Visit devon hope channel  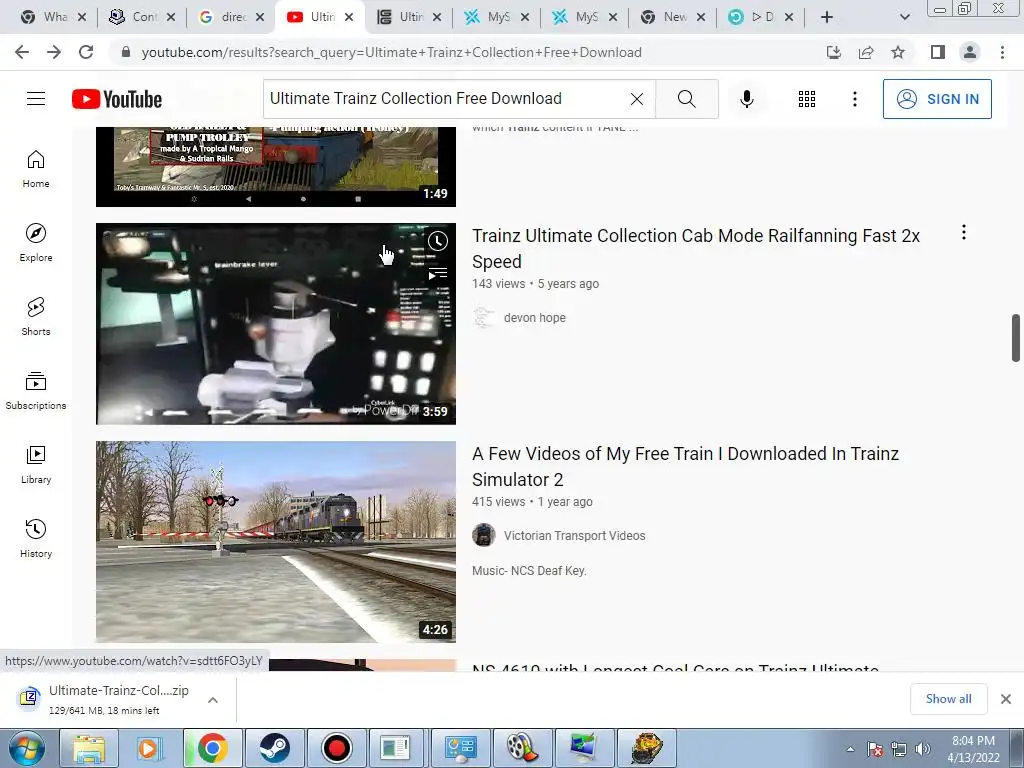coord(534,317)
